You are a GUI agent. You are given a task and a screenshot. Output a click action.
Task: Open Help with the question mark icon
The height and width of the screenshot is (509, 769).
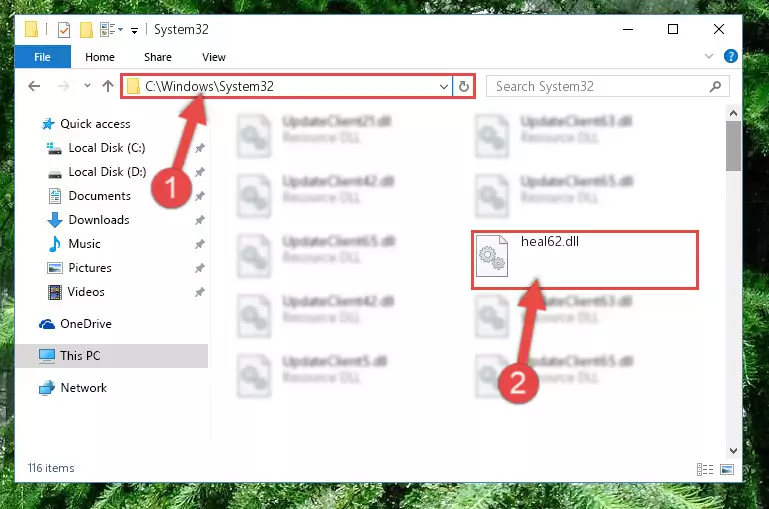pos(730,56)
